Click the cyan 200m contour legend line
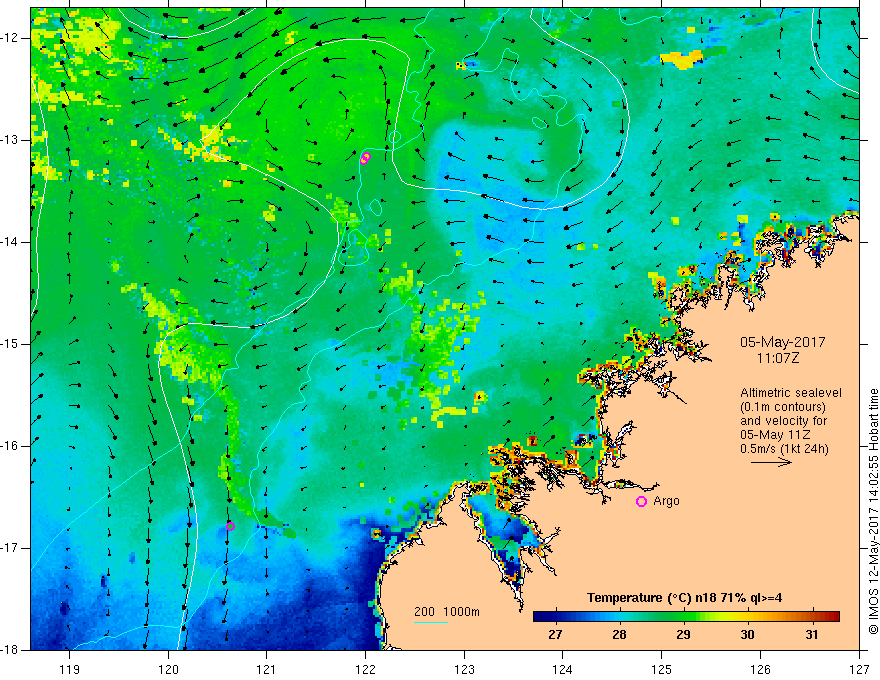The image size is (880, 680). [x=431, y=622]
